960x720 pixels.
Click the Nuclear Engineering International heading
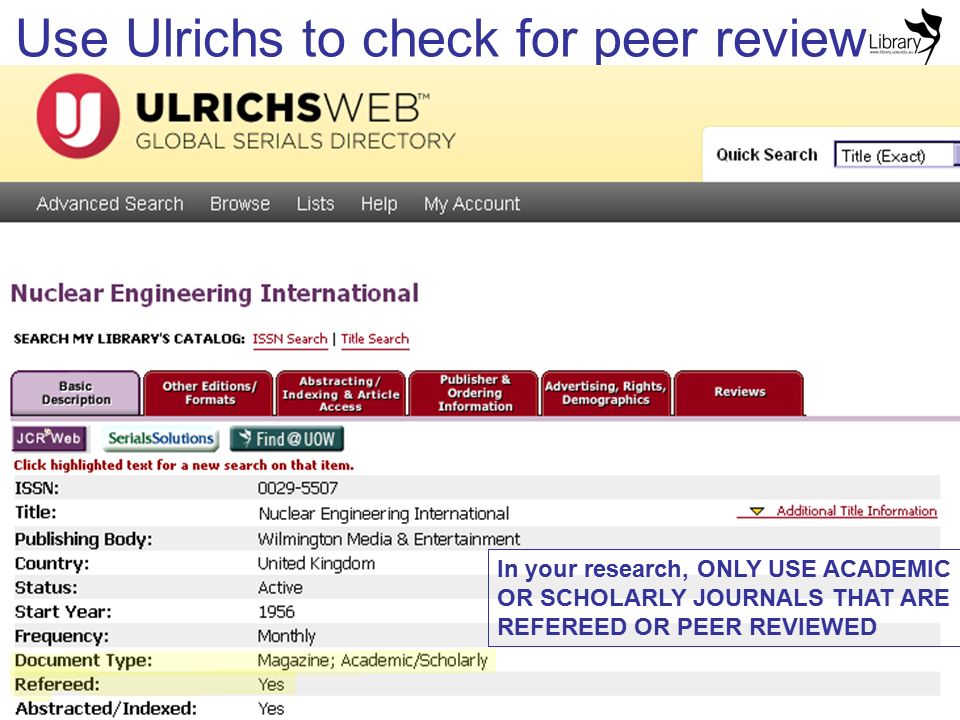click(215, 293)
